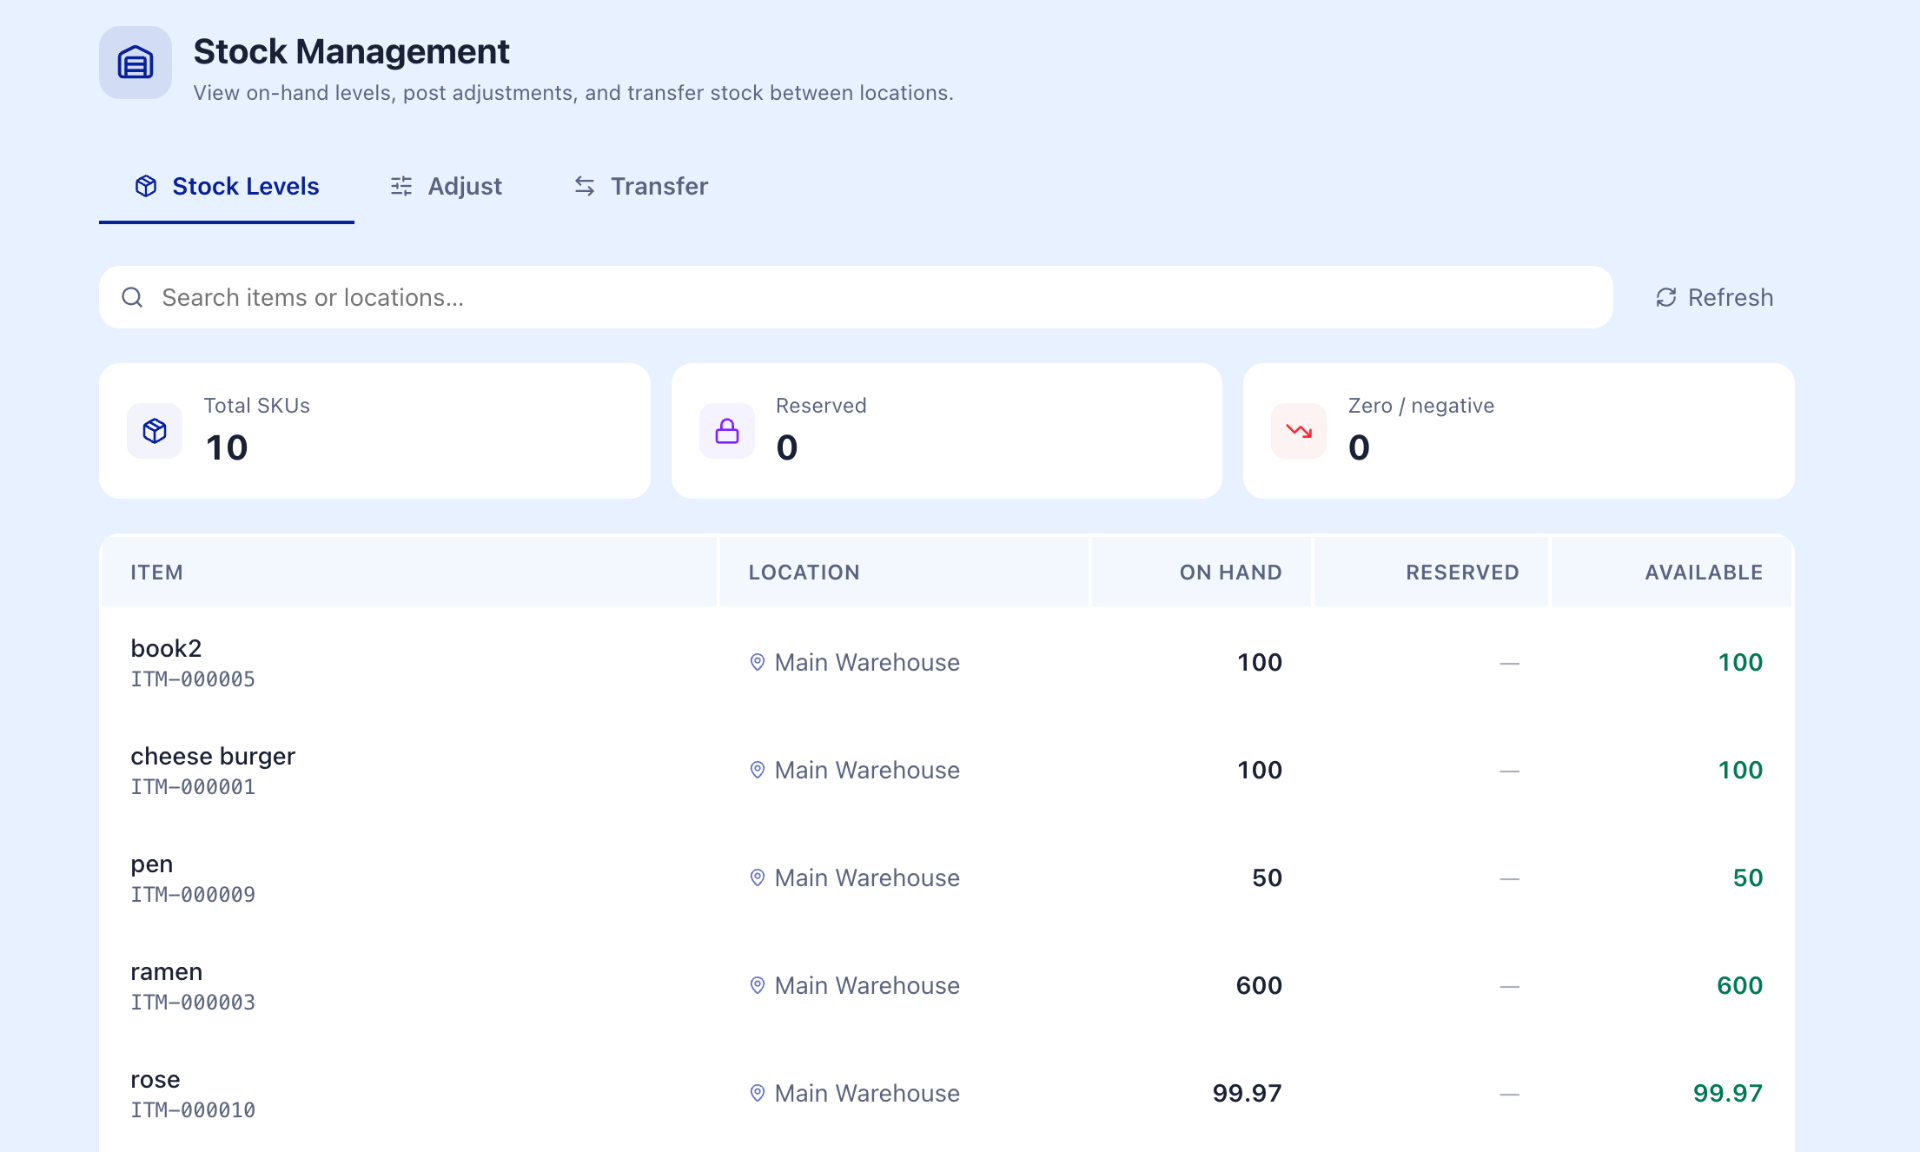1920x1152 pixels.
Task: Select the cheese burger item row
Action: click(947, 770)
